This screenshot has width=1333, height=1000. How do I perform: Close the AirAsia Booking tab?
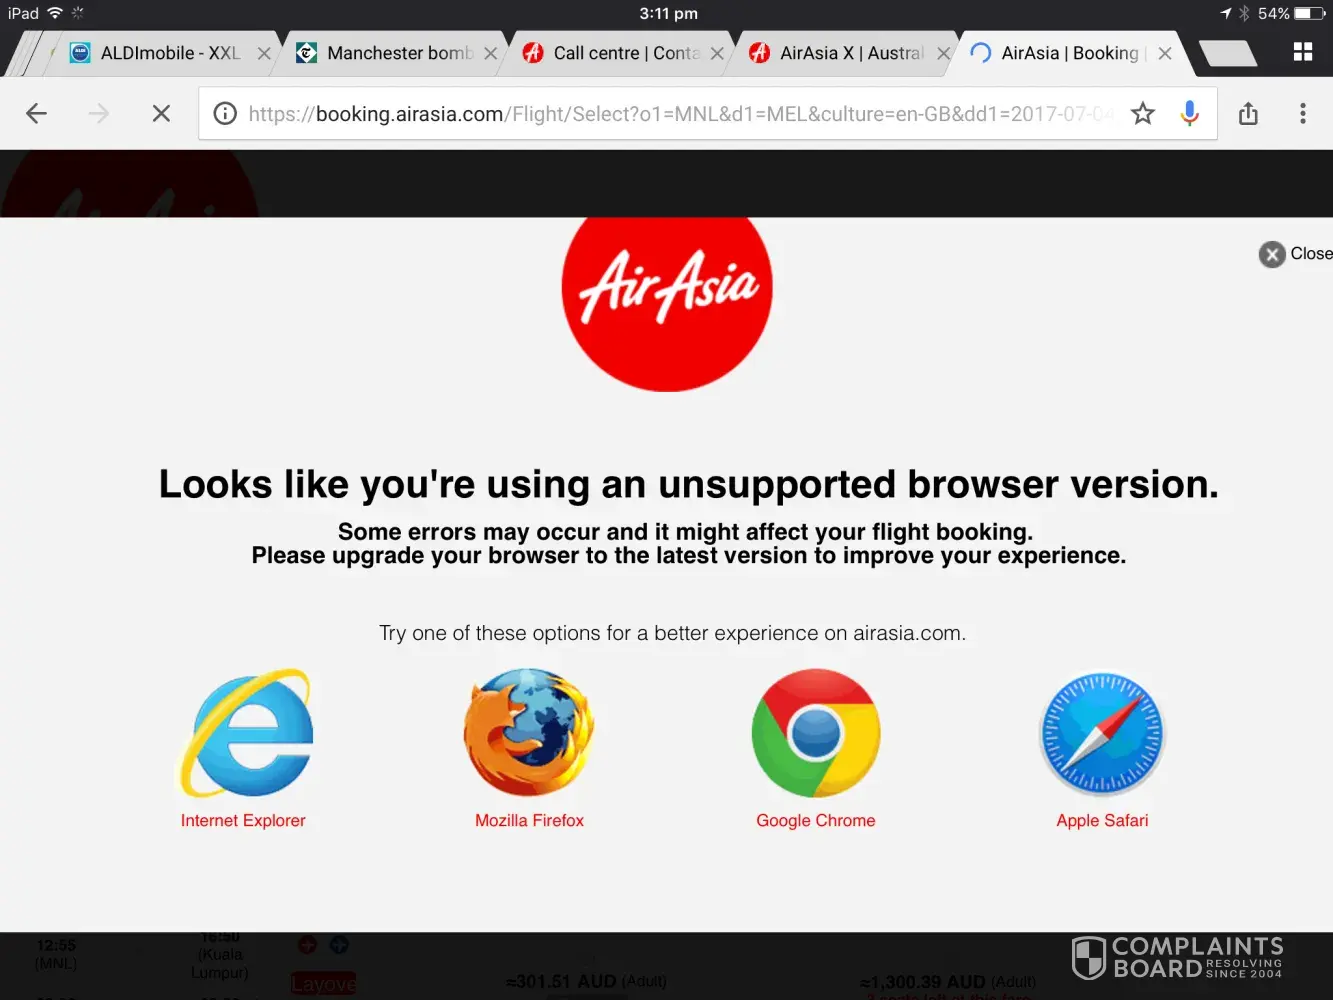point(1165,54)
